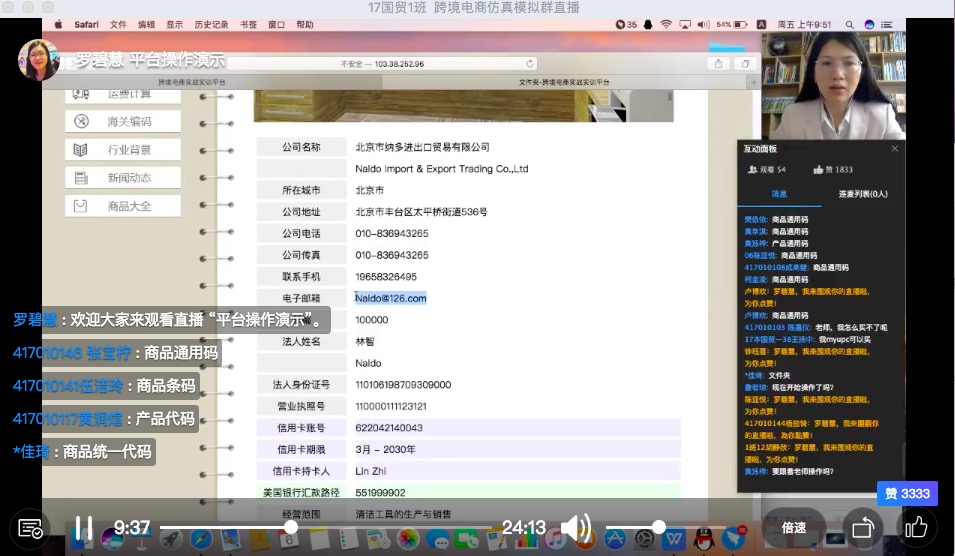Viewport: 955px width, 556px height.
Task: Open the 倍速 playback speed menu
Action: [x=794, y=528]
